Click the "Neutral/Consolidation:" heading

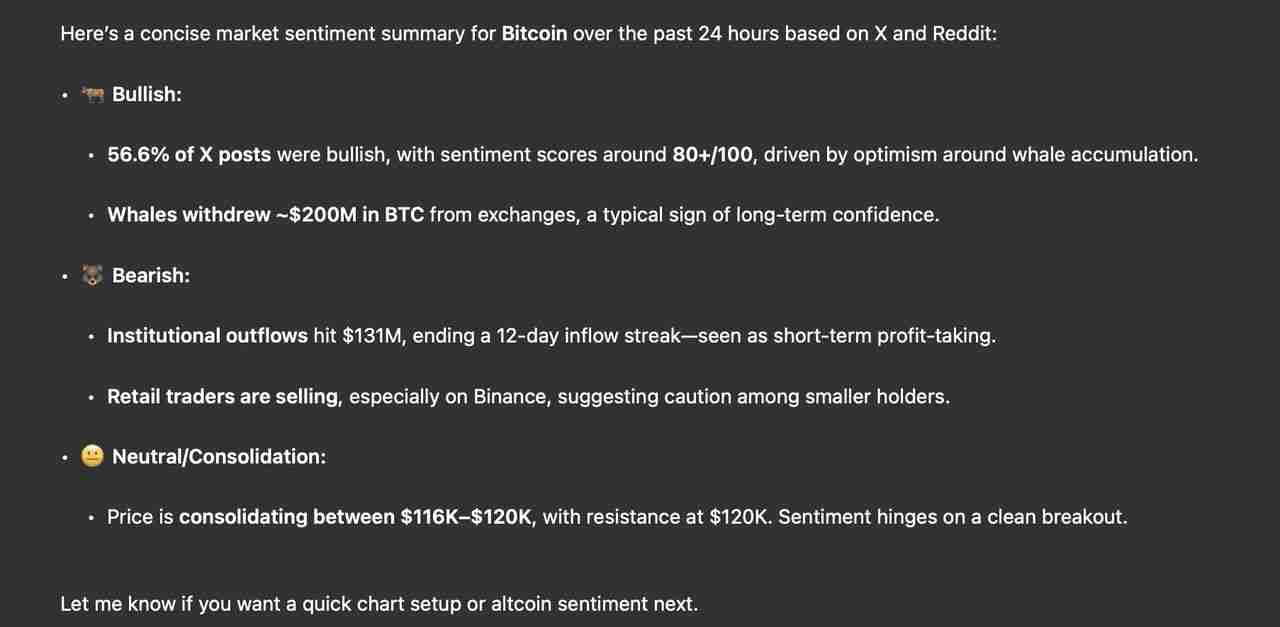coord(219,457)
